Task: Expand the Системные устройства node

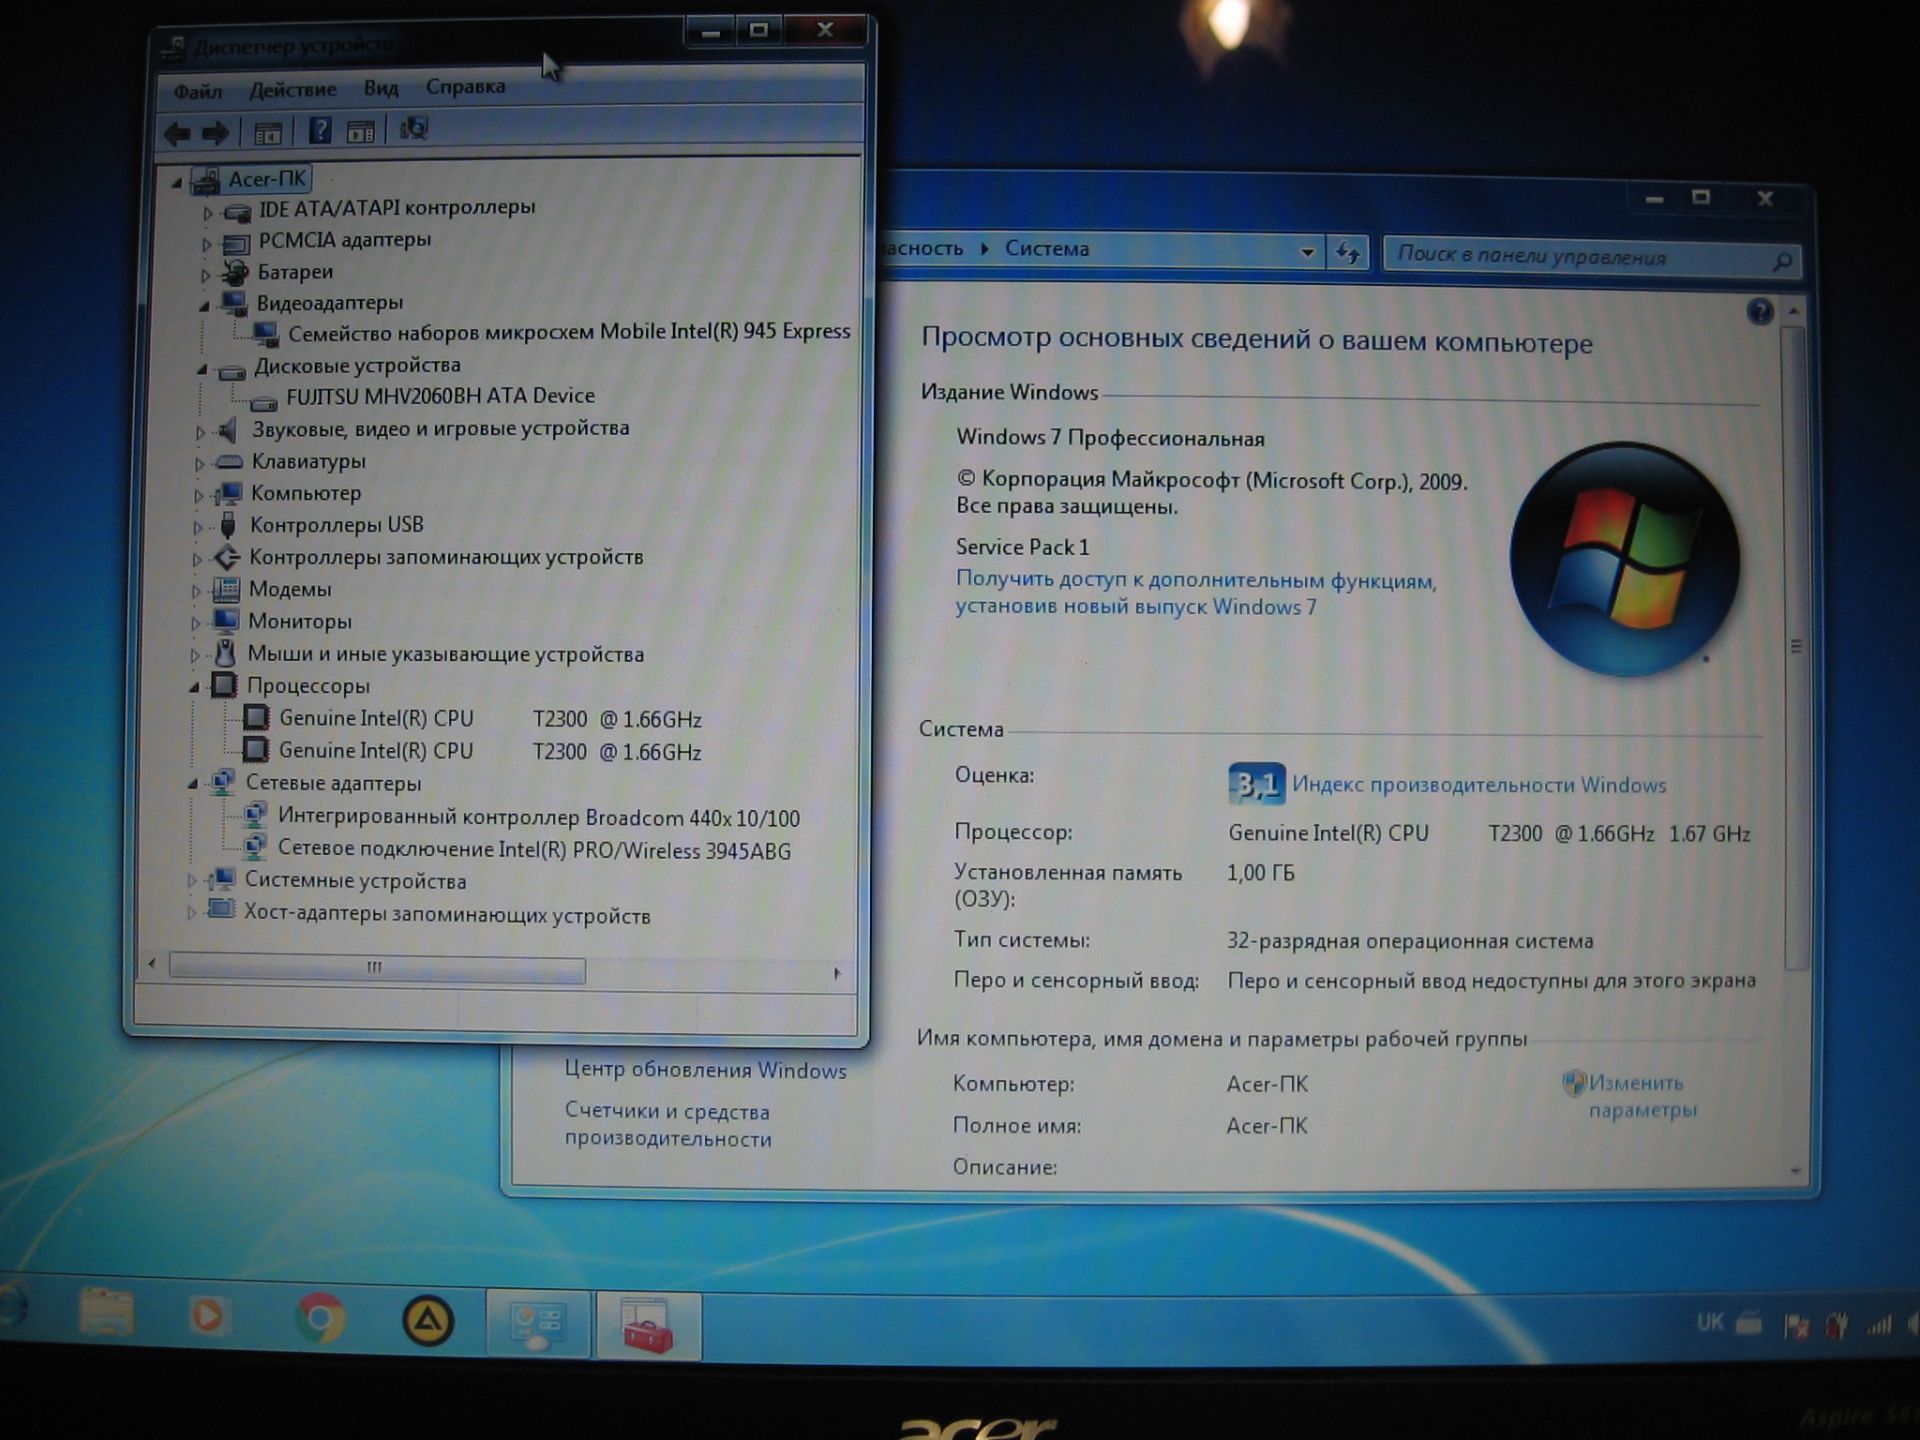Action: click(191, 881)
